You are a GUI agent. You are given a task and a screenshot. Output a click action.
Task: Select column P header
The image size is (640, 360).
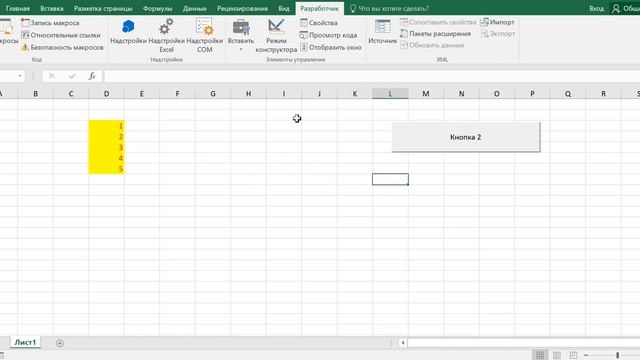pyautogui.click(x=532, y=94)
